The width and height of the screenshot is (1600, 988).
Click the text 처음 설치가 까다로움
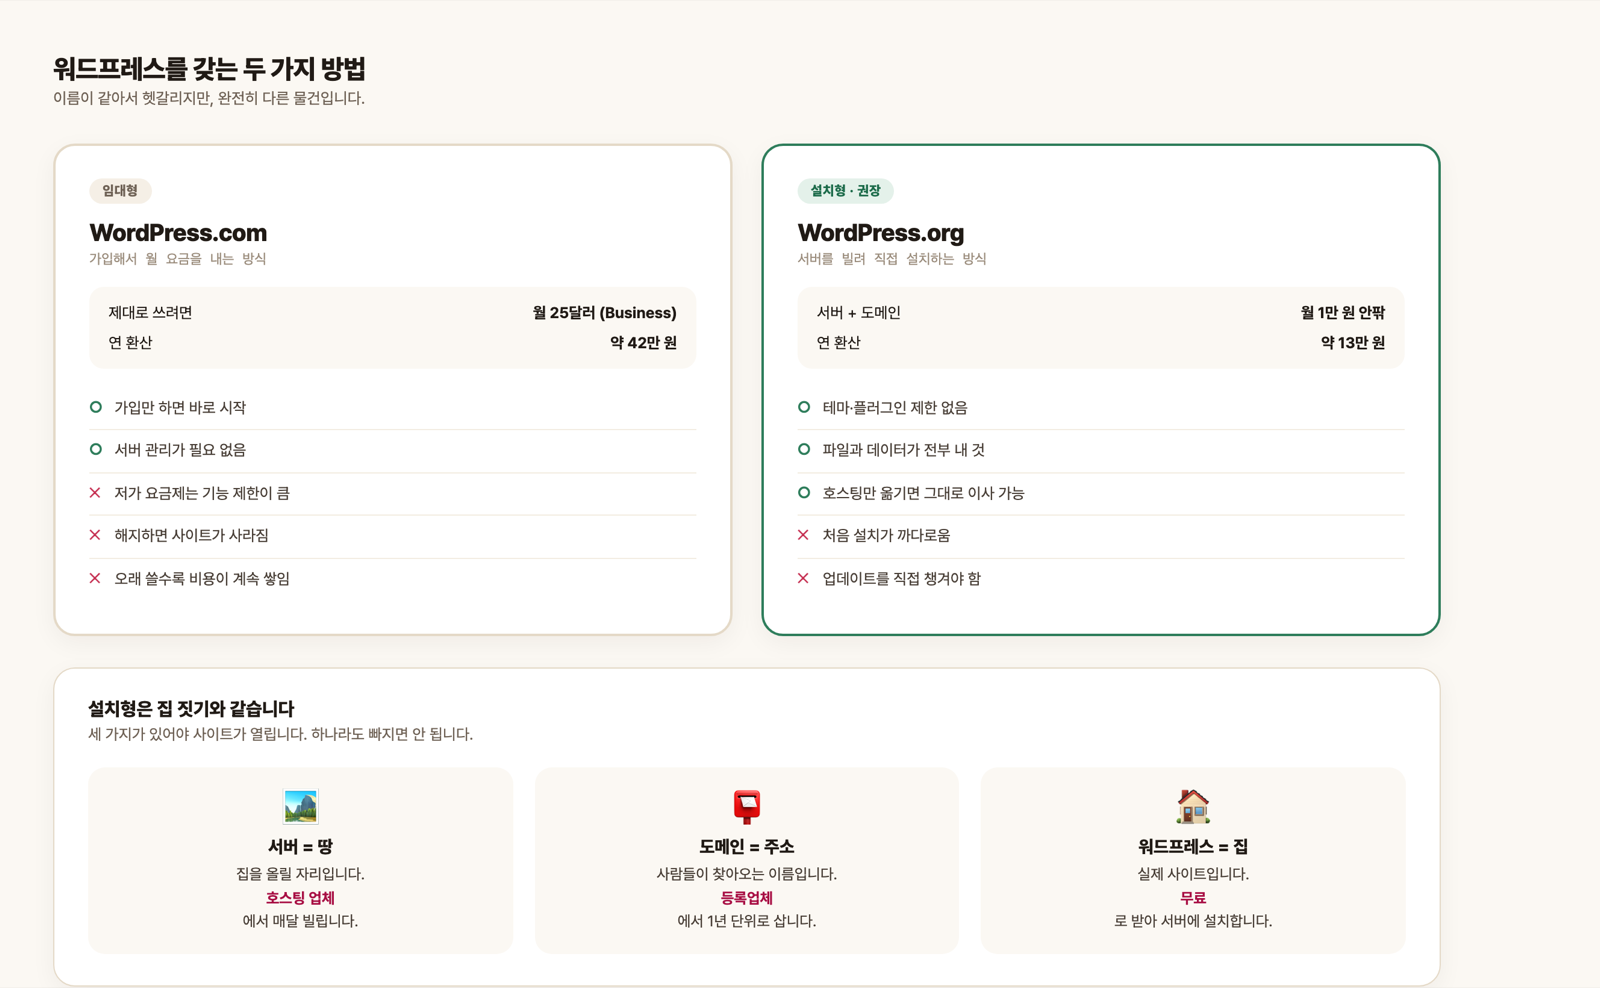886,536
